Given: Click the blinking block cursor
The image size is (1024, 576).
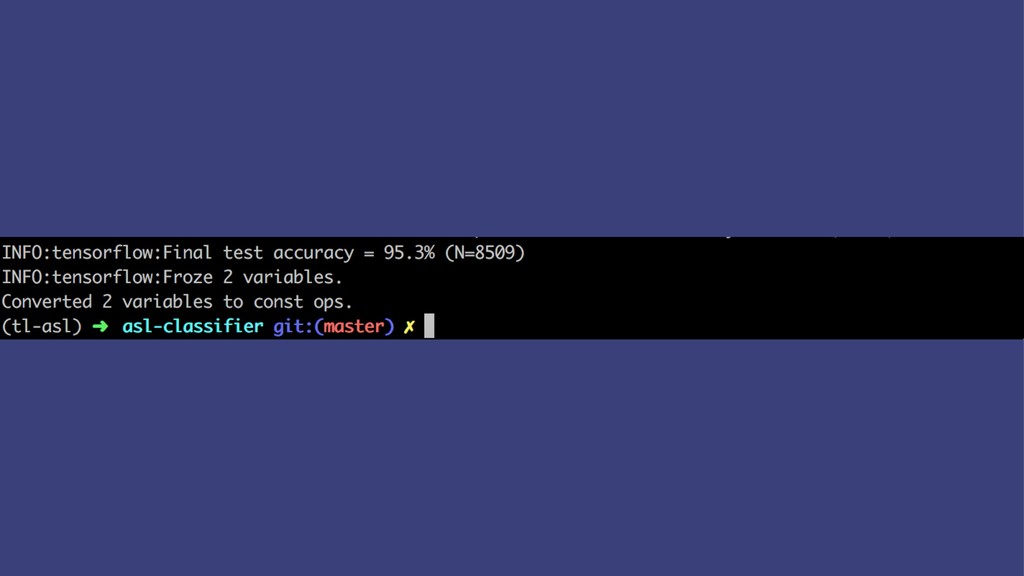Looking at the screenshot, I should pyautogui.click(x=429, y=326).
